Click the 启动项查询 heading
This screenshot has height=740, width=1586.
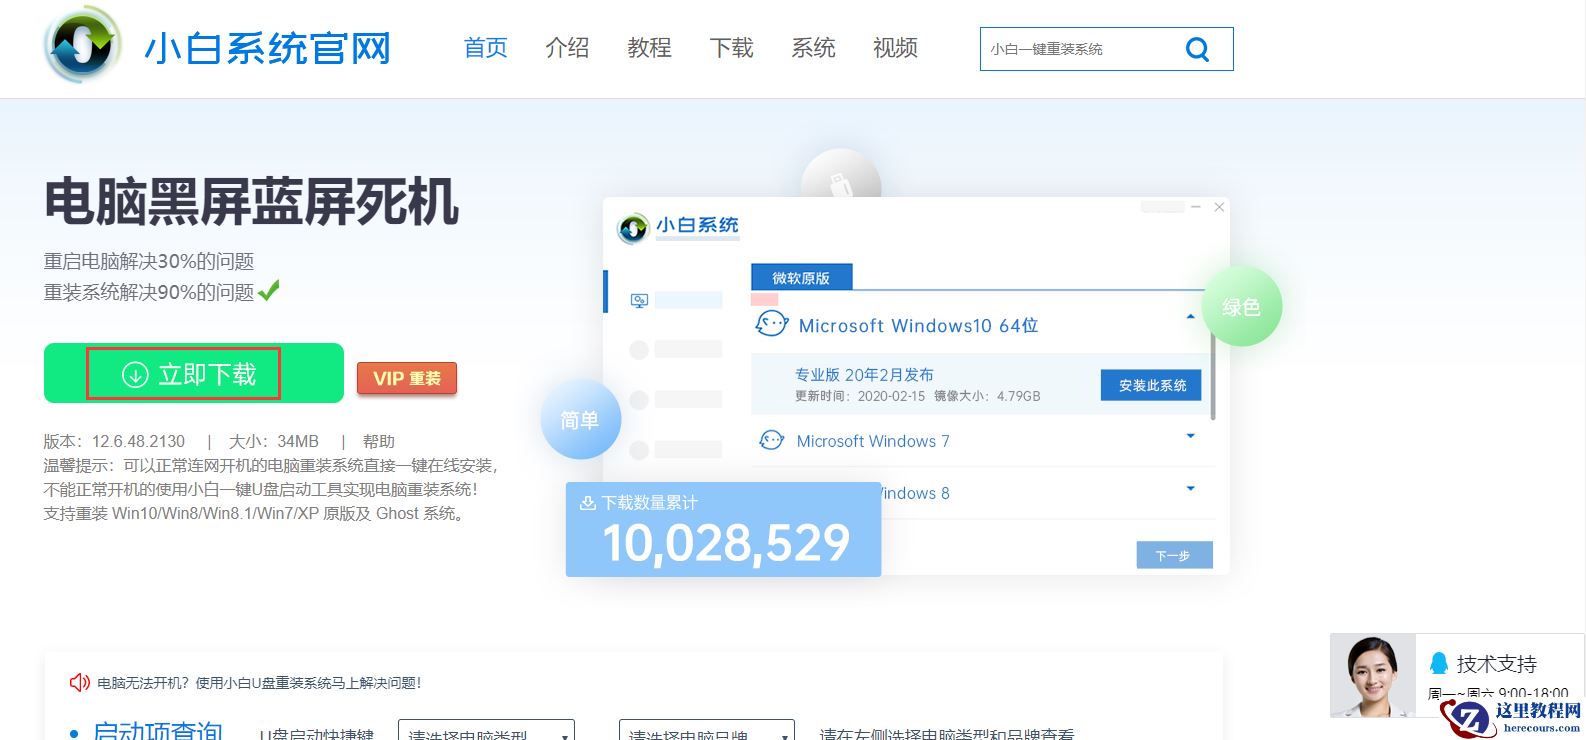pos(158,730)
